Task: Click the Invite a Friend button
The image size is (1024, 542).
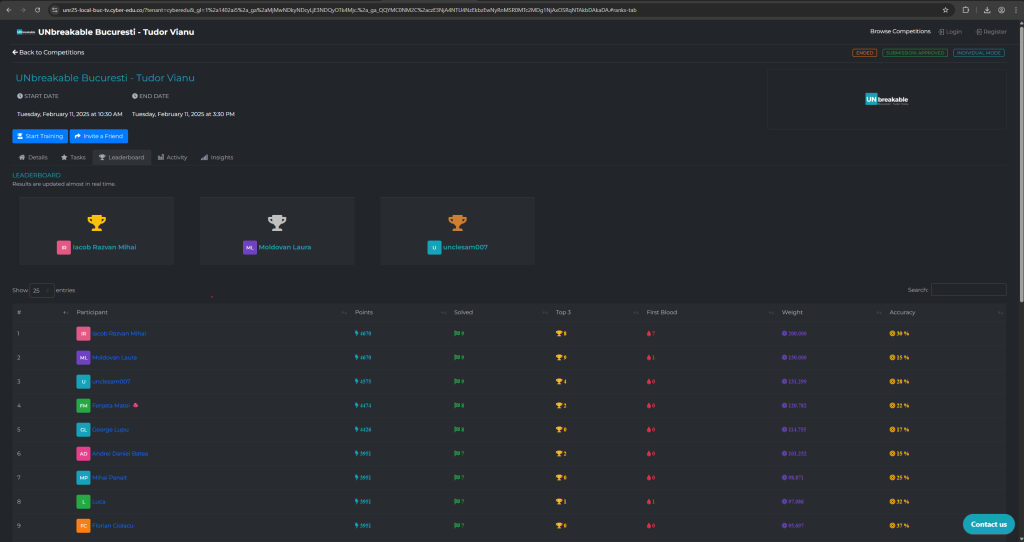Action: 99,136
